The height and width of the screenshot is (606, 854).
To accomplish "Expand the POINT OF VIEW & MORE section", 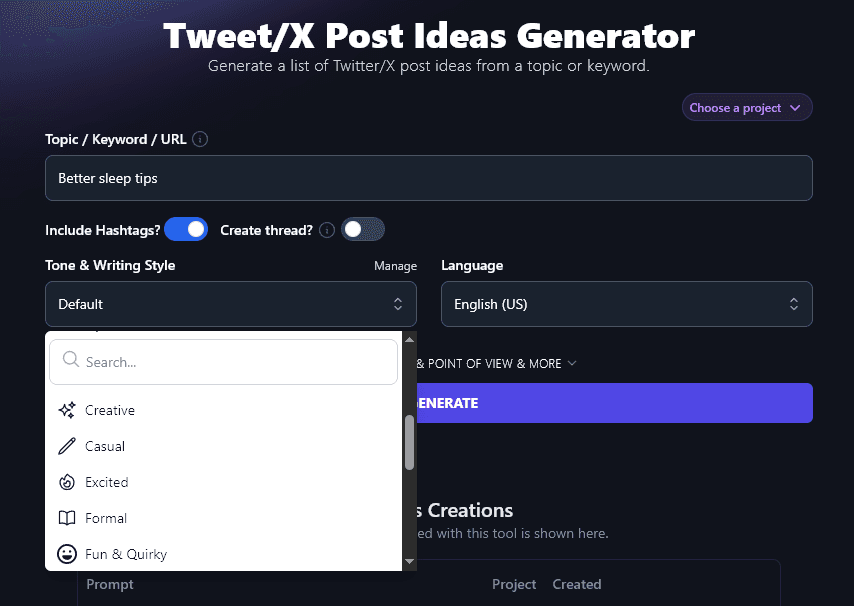I will click(490, 363).
